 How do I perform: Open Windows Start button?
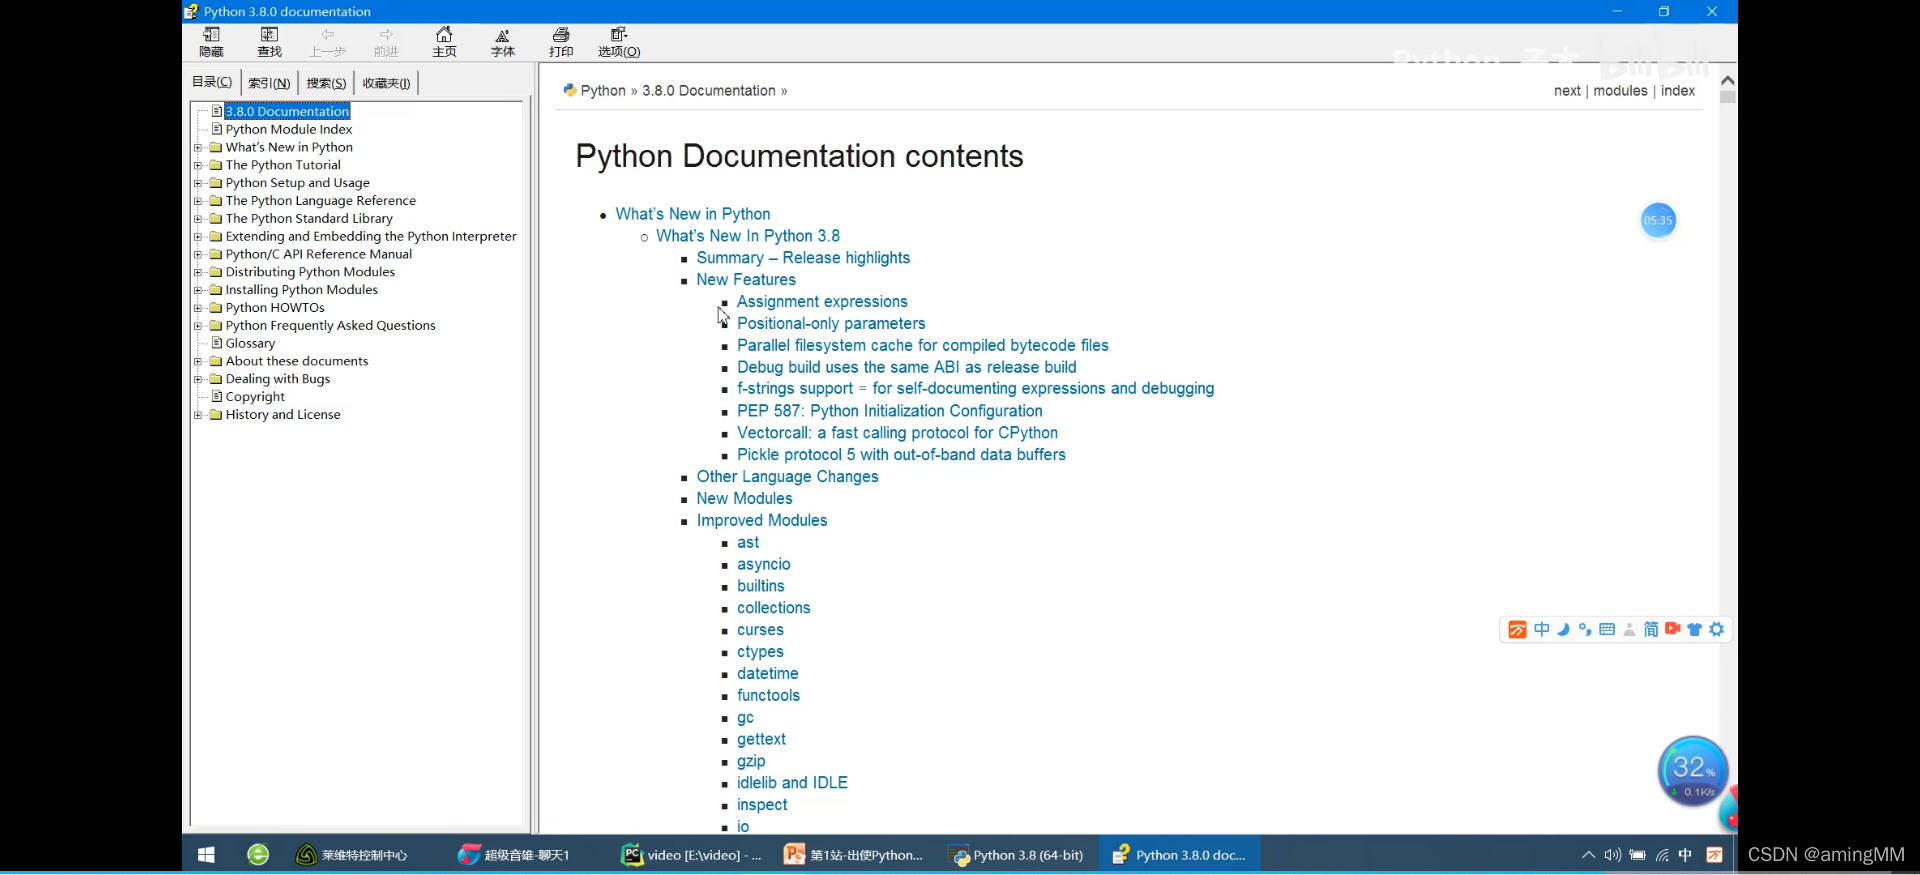click(206, 855)
